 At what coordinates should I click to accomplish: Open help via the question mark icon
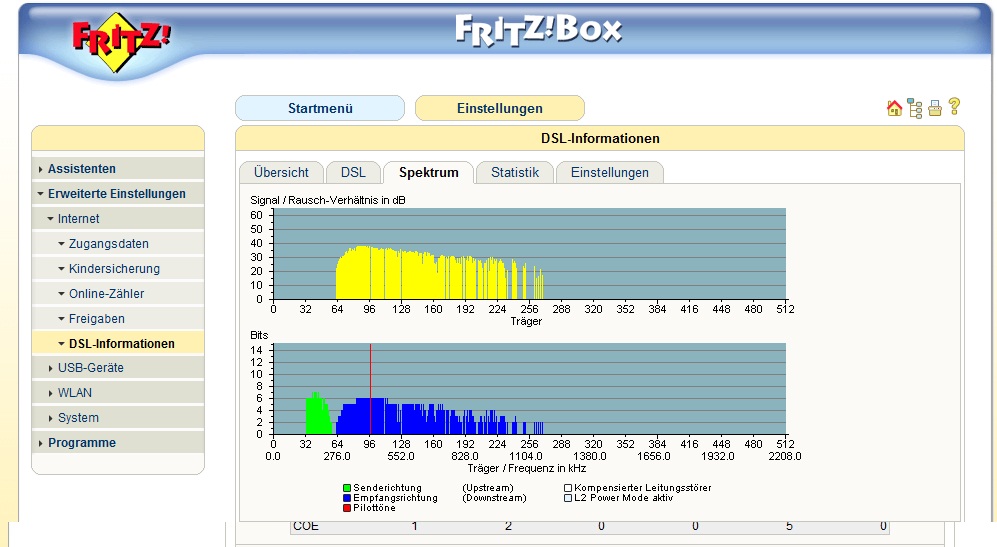(954, 106)
